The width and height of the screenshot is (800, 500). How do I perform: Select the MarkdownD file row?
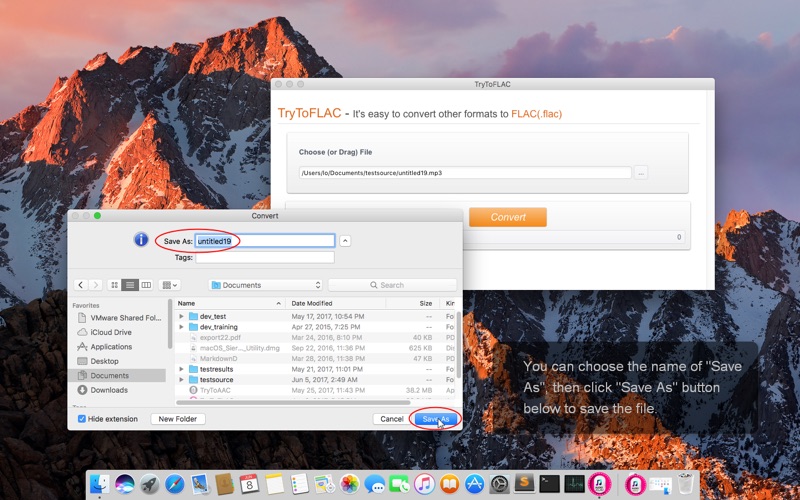pyautogui.click(x=315, y=358)
